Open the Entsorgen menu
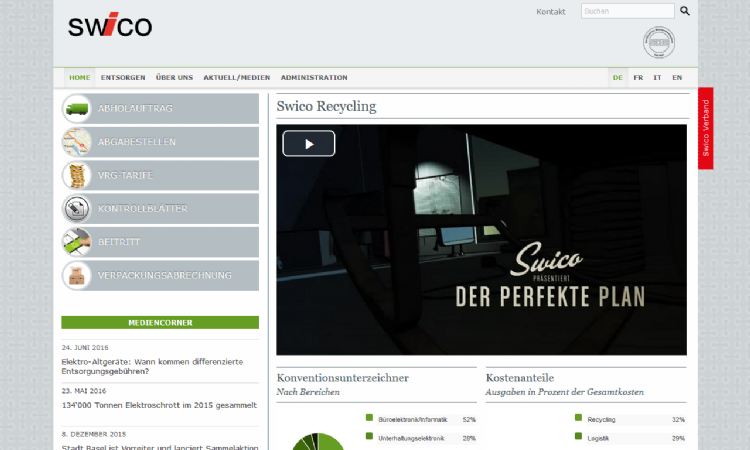Screen dimensions: 750x450 123,77
